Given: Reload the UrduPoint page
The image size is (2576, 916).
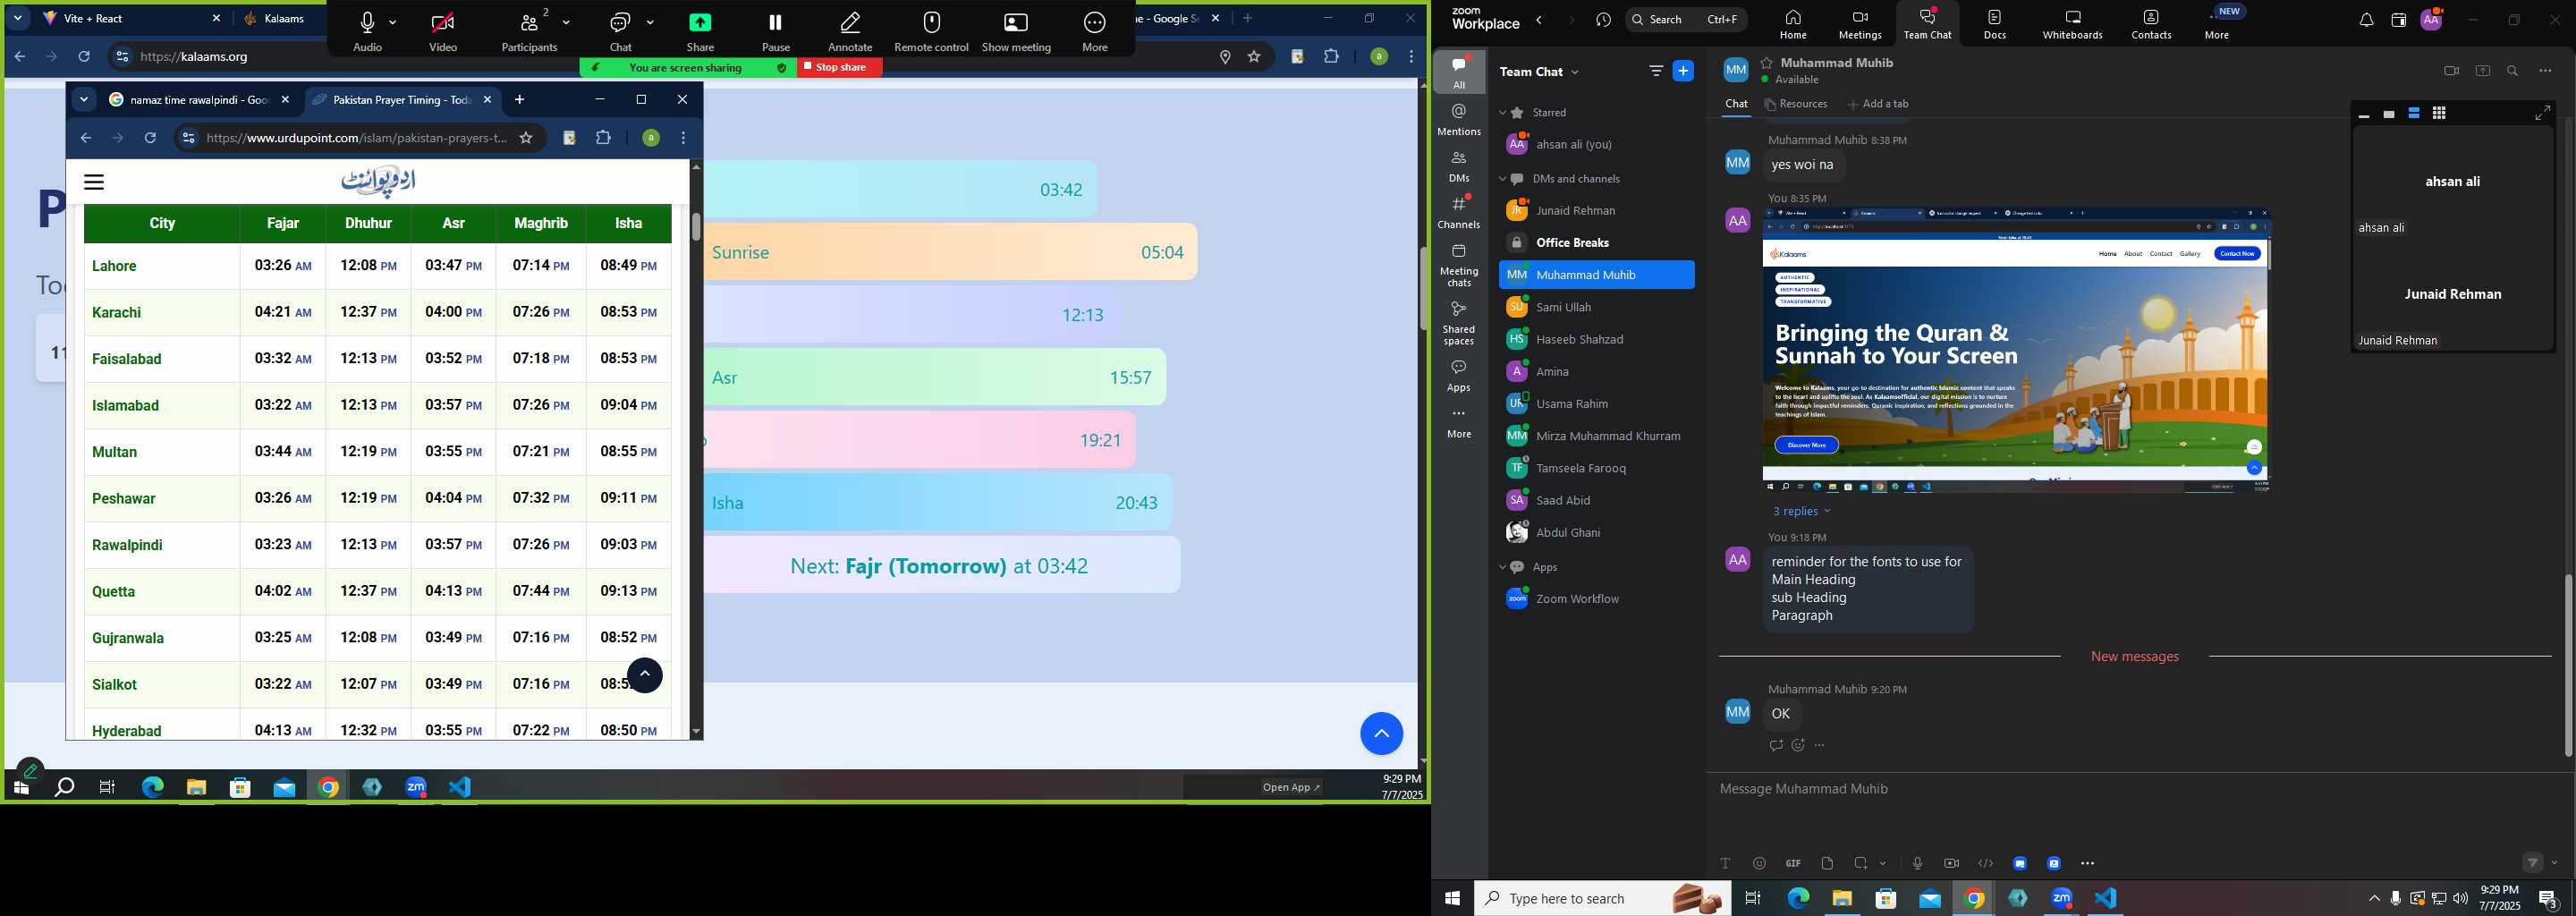Looking at the screenshot, I should click(150, 138).
